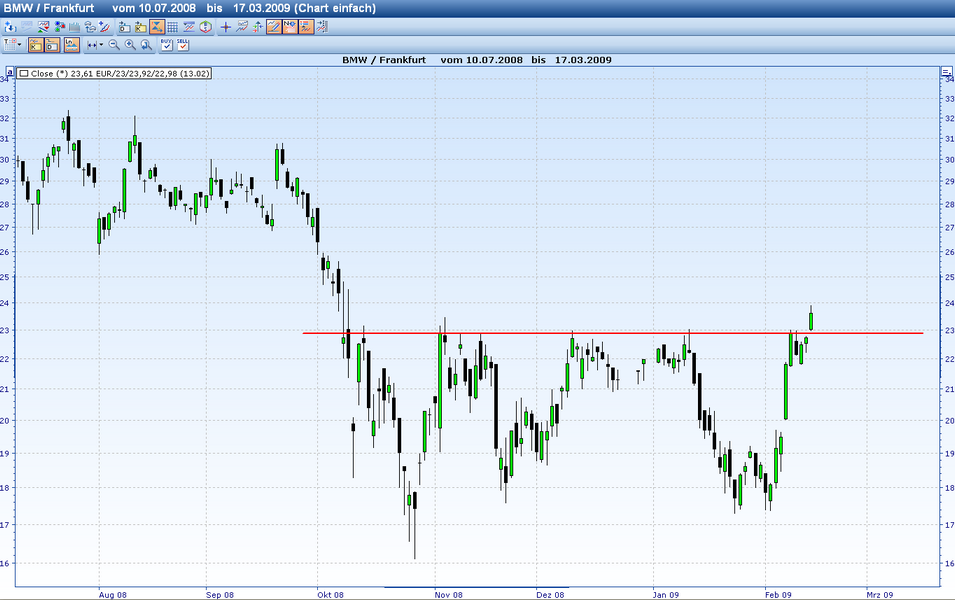
Task: Click the zoom in magnifier icon
Action: point(130,44)
